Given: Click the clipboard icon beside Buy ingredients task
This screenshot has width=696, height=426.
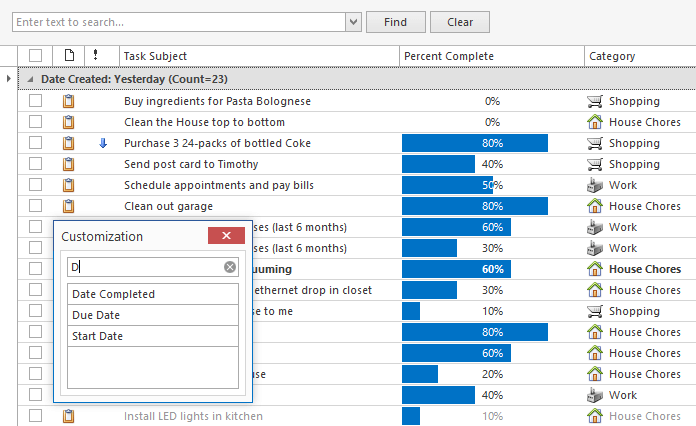Looking at the screenshot, I should (69, 101).
